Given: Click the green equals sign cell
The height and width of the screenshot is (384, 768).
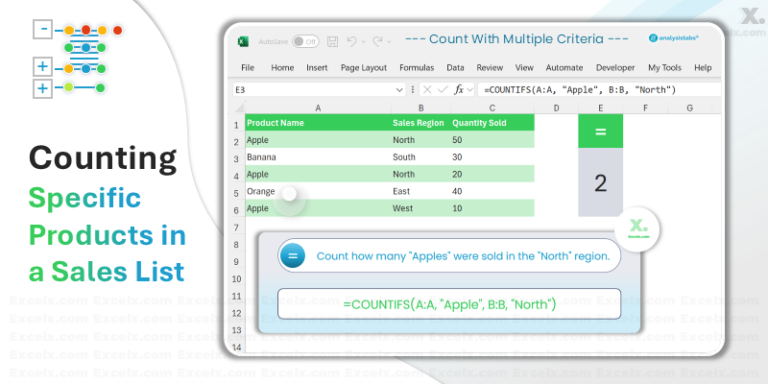Looking at the screenshot, I should 600,131.
